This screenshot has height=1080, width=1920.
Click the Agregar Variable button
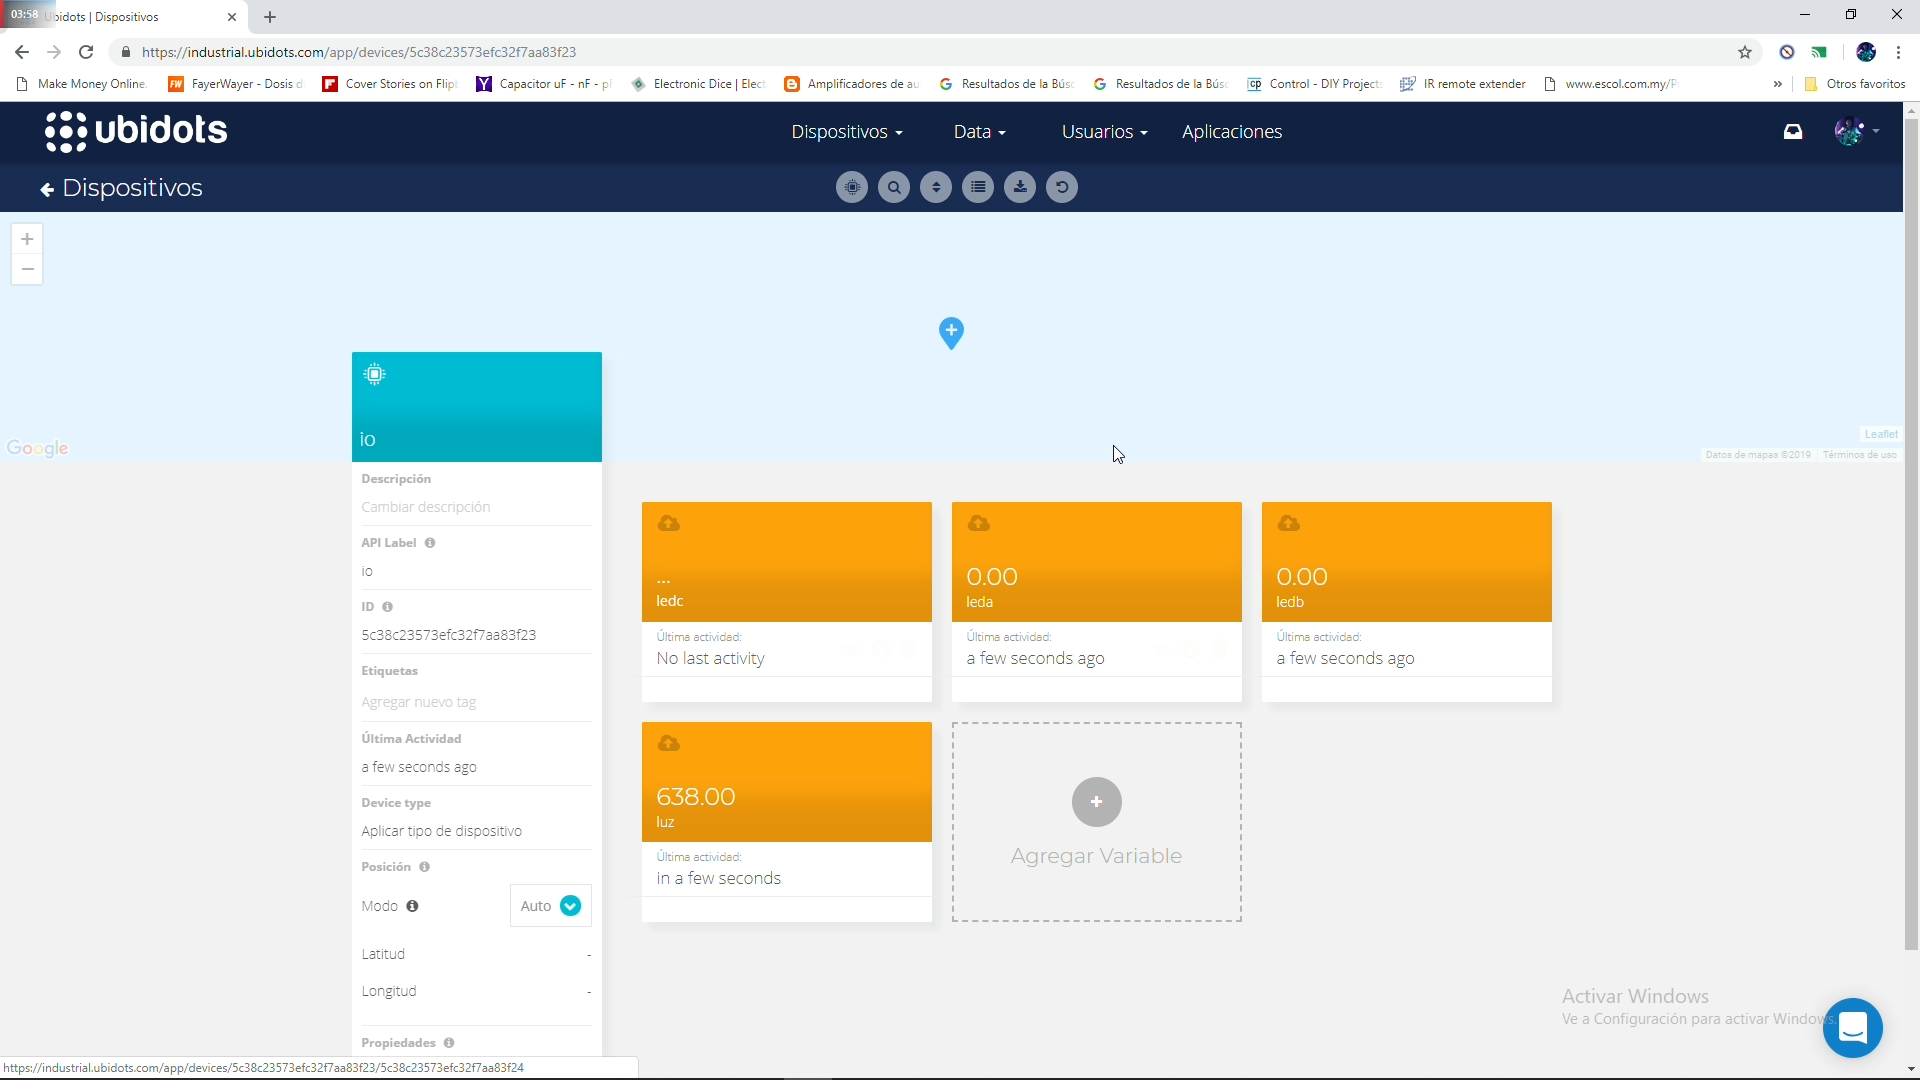point(1097,802)
